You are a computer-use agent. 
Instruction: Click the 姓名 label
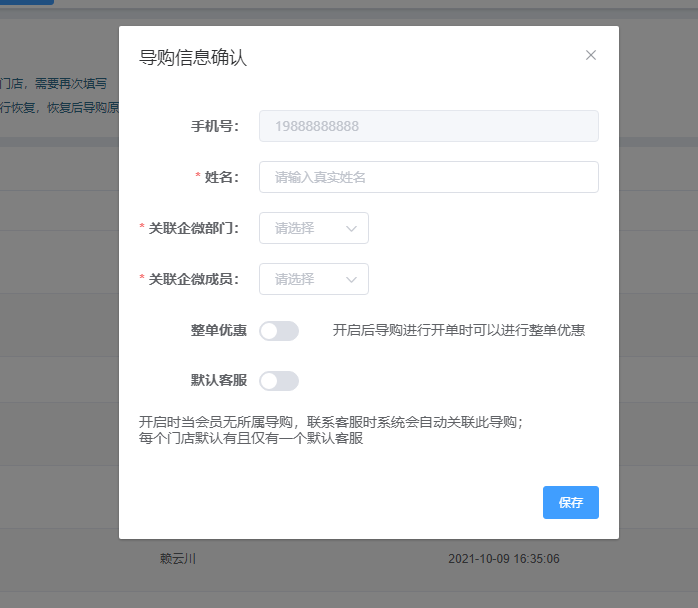[x=222, y=178]
